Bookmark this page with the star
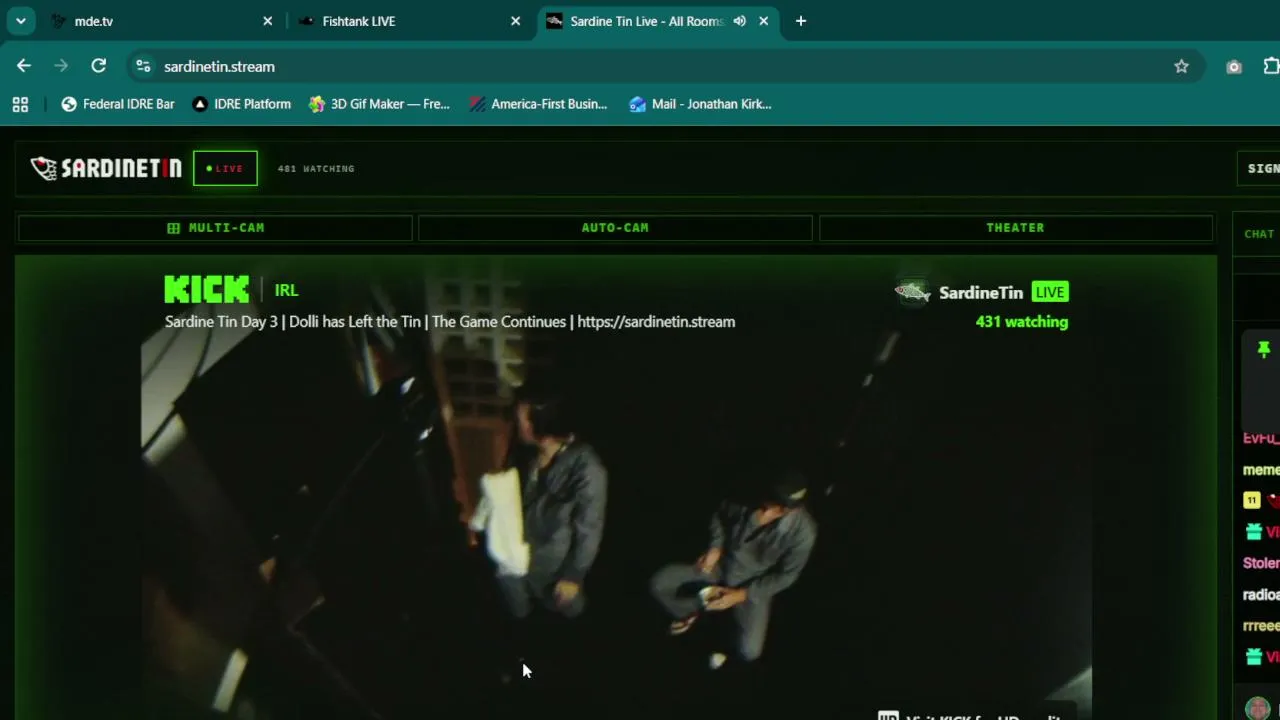The width and height of the screenshot is (1280, 720). [1181, 66]
